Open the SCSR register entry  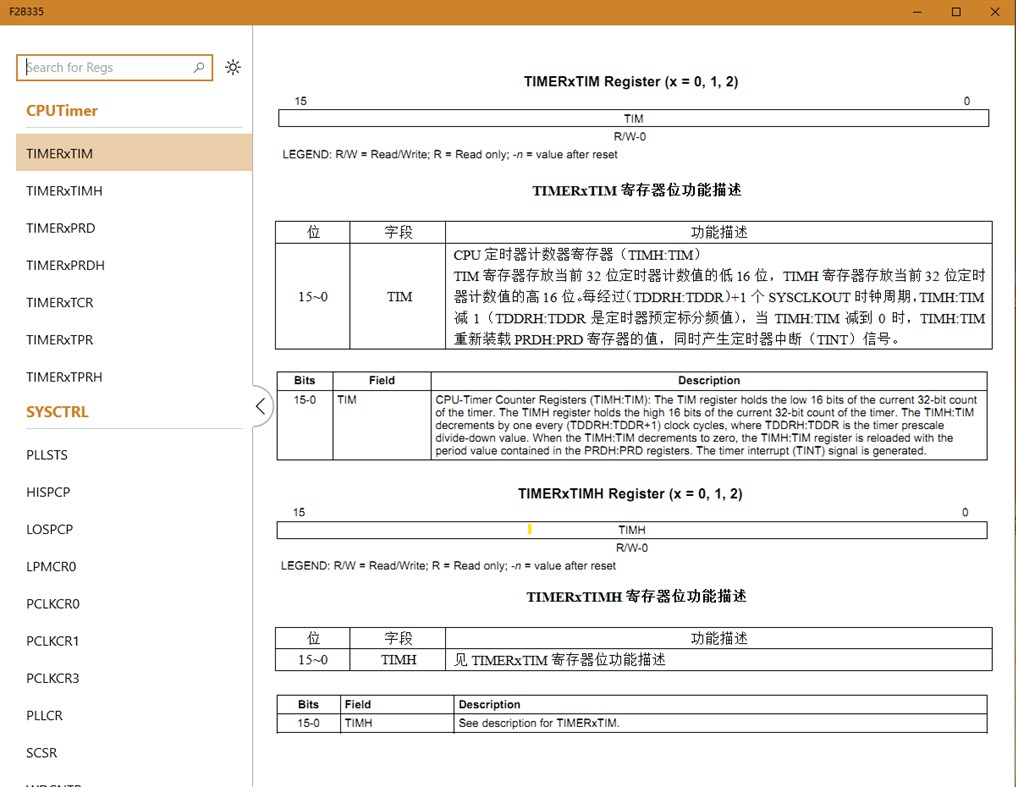[40, 752]
